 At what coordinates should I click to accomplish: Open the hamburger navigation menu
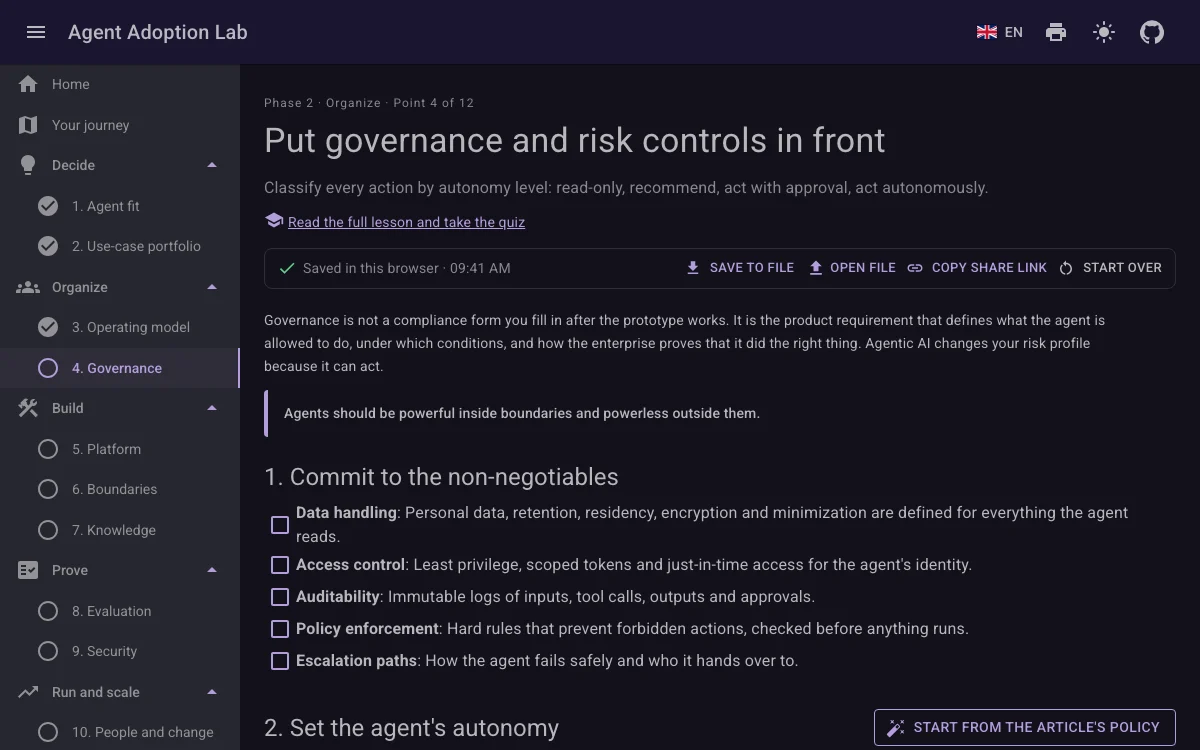tap(36, 32)
